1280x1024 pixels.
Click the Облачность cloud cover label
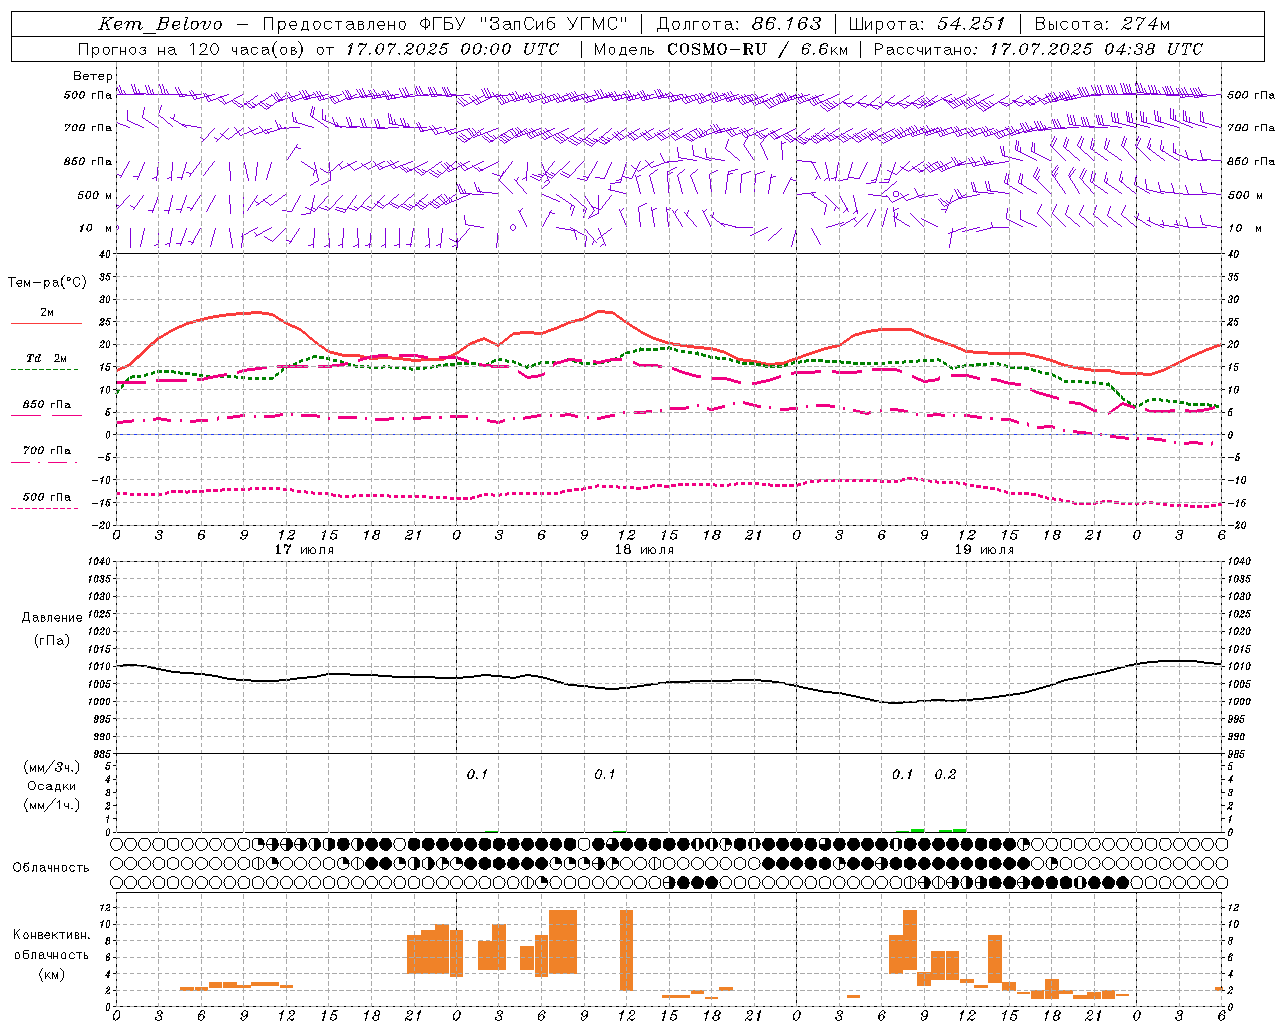tap(51, 868)
